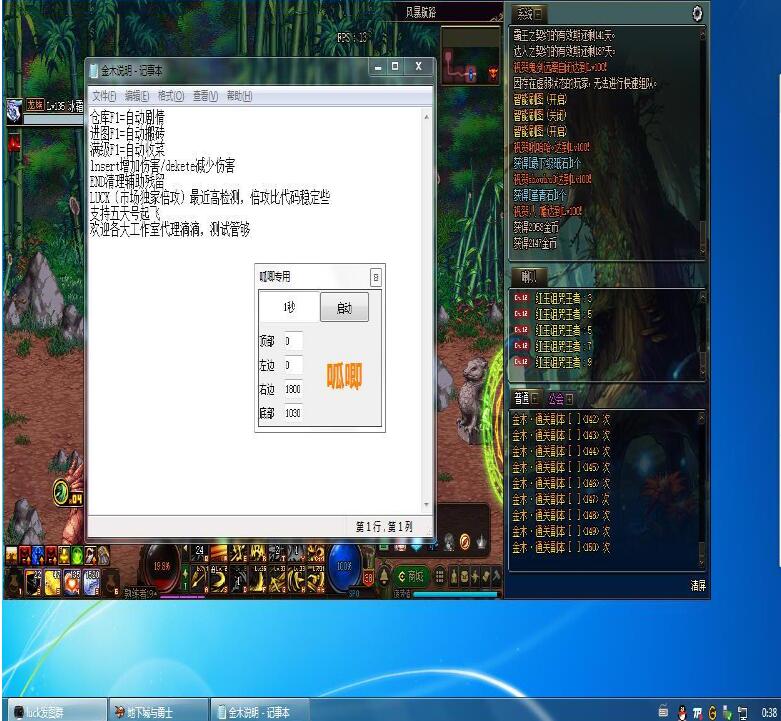Click the dungeon minimap thumbnail

[x=471, y=55]
